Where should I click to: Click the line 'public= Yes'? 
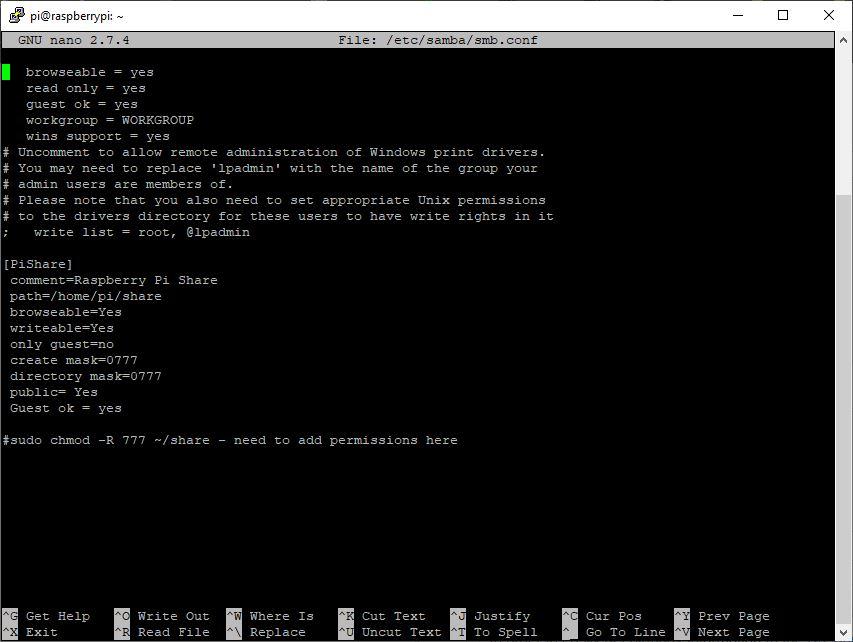[54, 392]
